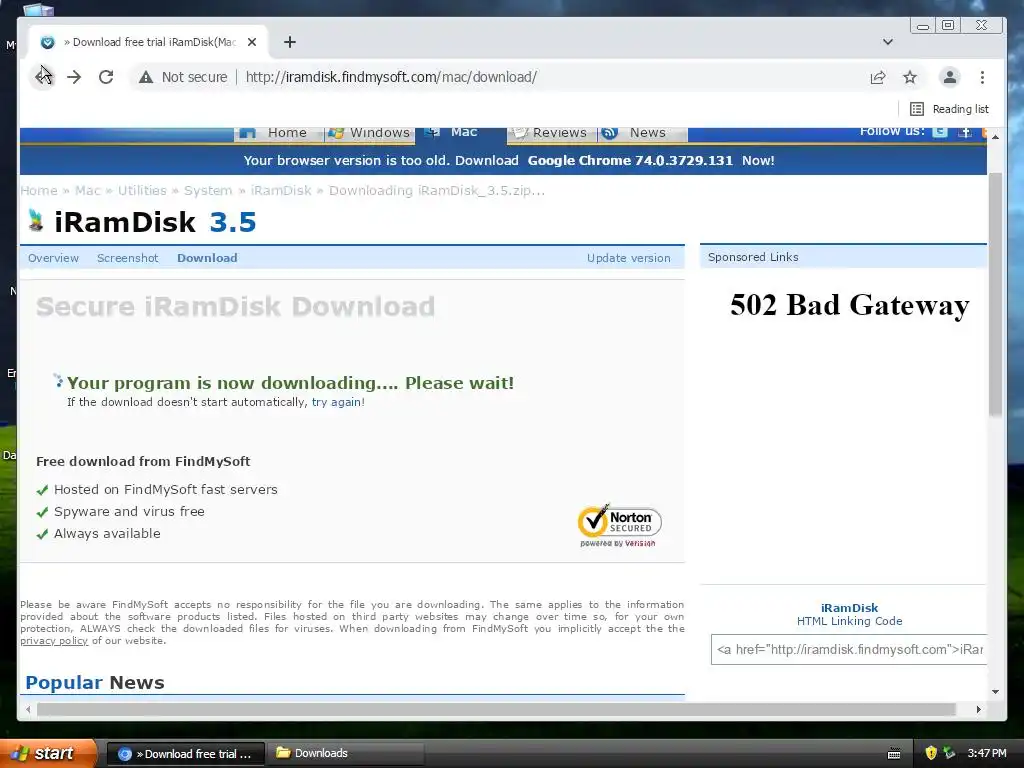1024x768 pixels.
Task: Click the on-screen keyboard tray icon
Action: coord(894,754)
